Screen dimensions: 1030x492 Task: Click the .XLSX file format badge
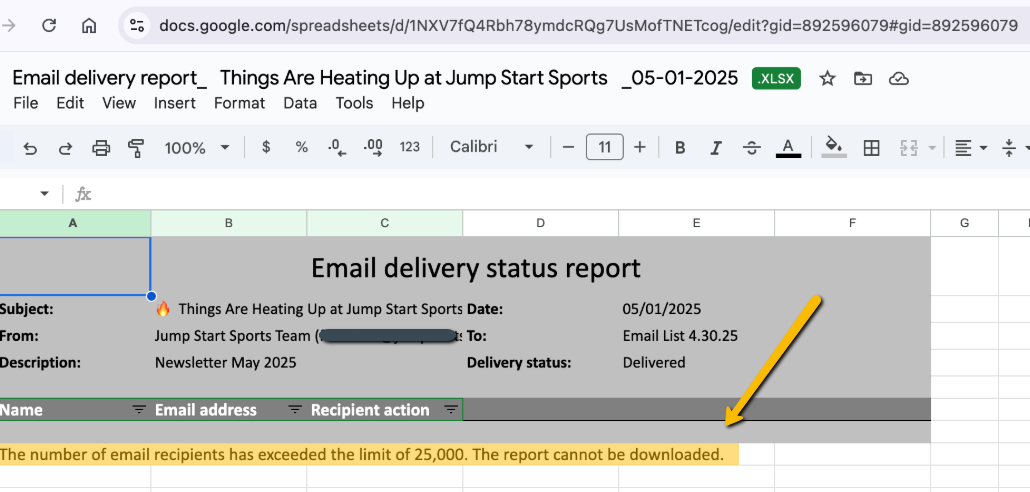click(x=776, y=79)
